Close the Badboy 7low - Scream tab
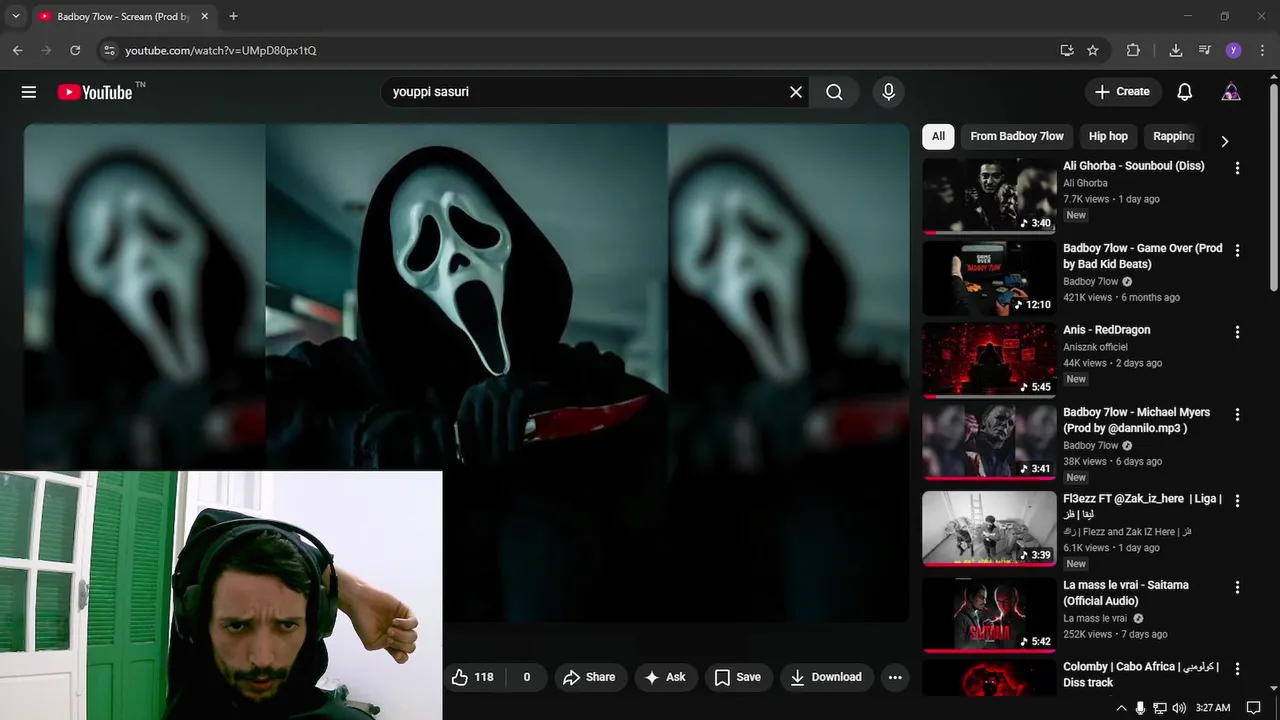1280x720 pixels. click(x=205, y=16)
